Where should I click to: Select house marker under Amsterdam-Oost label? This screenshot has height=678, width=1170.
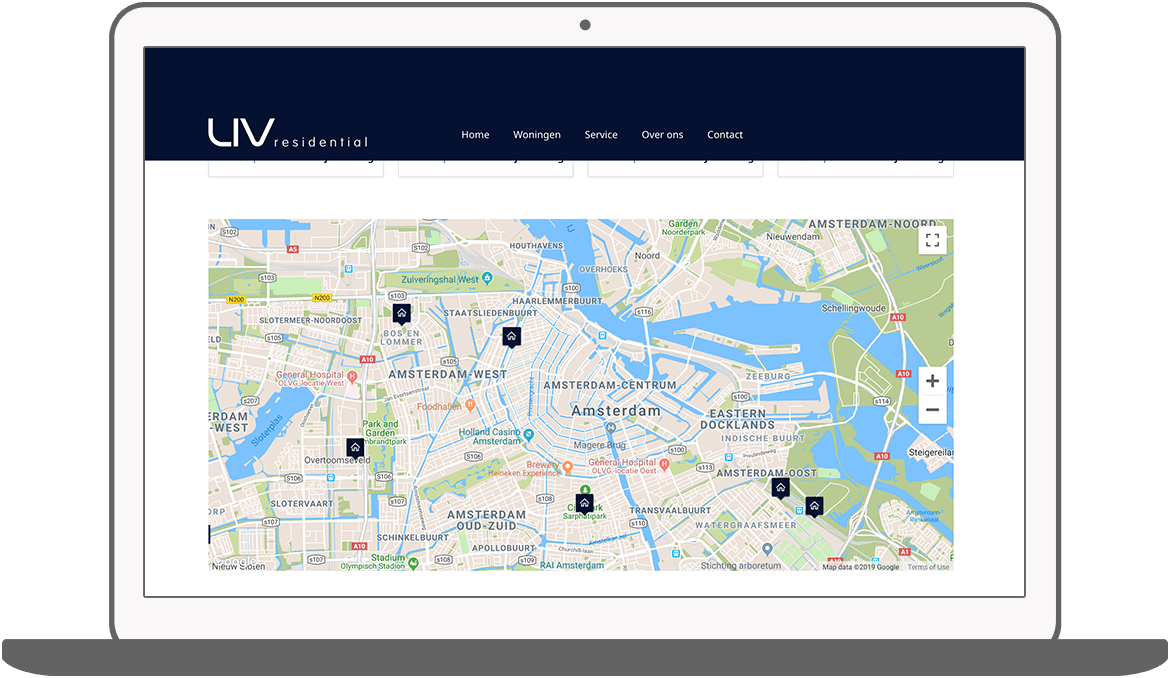point(780,489)
